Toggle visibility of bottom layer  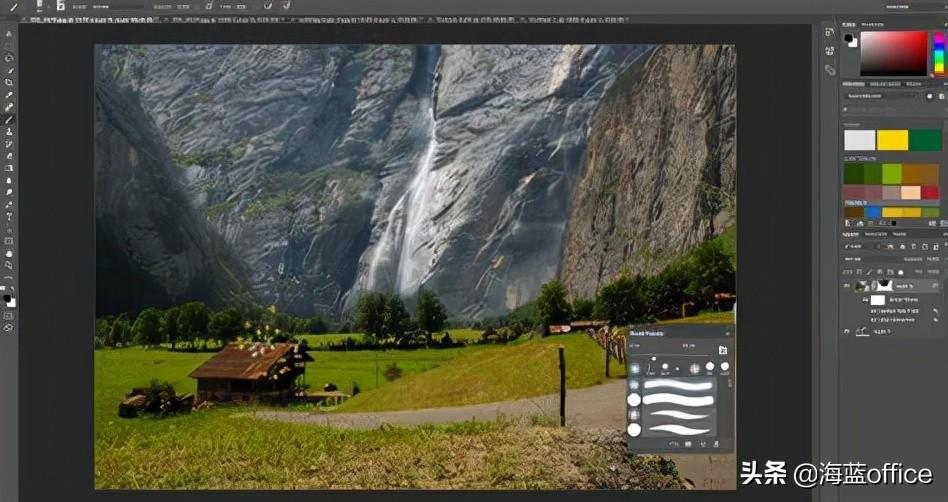tap(848, 331)
